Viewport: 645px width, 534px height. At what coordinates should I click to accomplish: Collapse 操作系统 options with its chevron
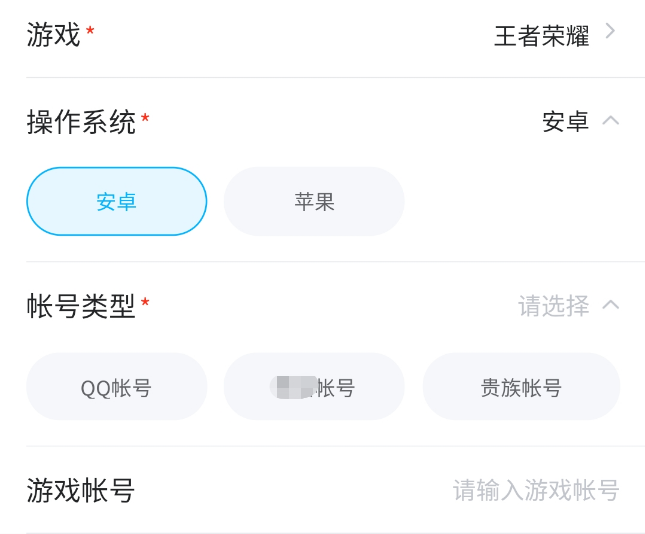610,120
